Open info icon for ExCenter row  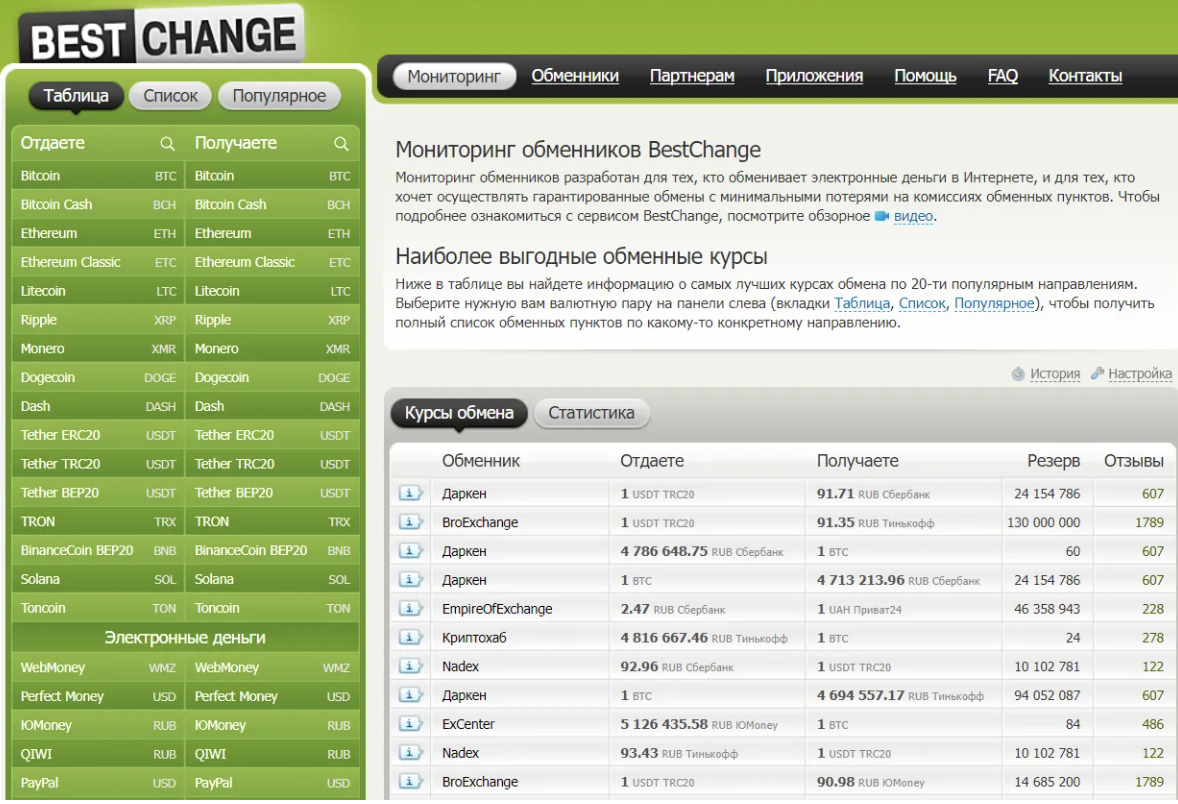tap(410, 724)
